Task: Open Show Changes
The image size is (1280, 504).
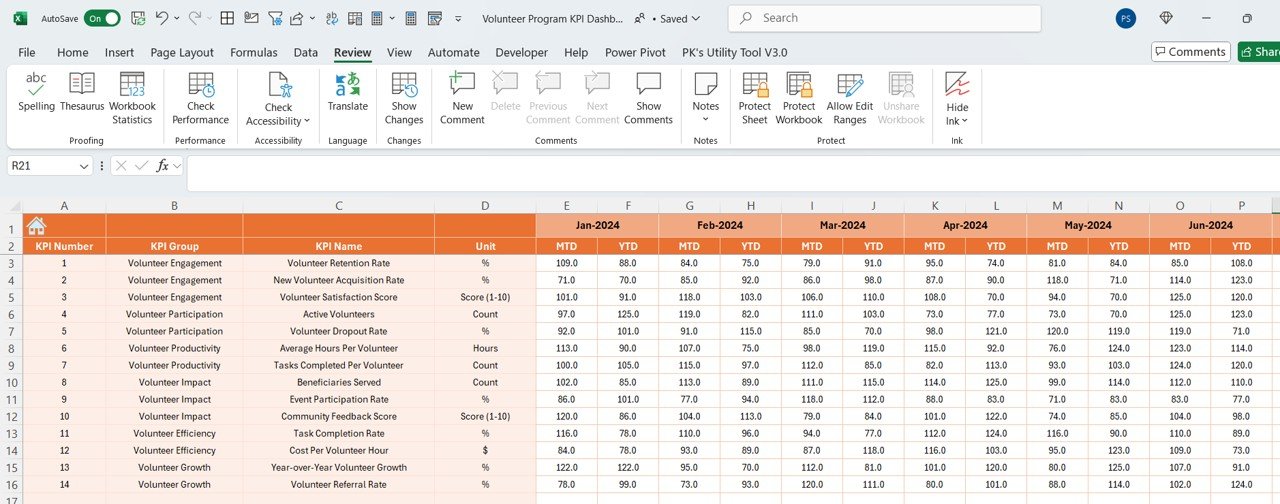Action: point(404,98)
